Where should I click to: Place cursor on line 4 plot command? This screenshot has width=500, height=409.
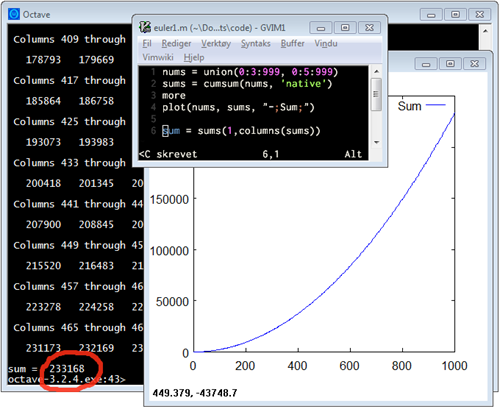pos(238,107)
